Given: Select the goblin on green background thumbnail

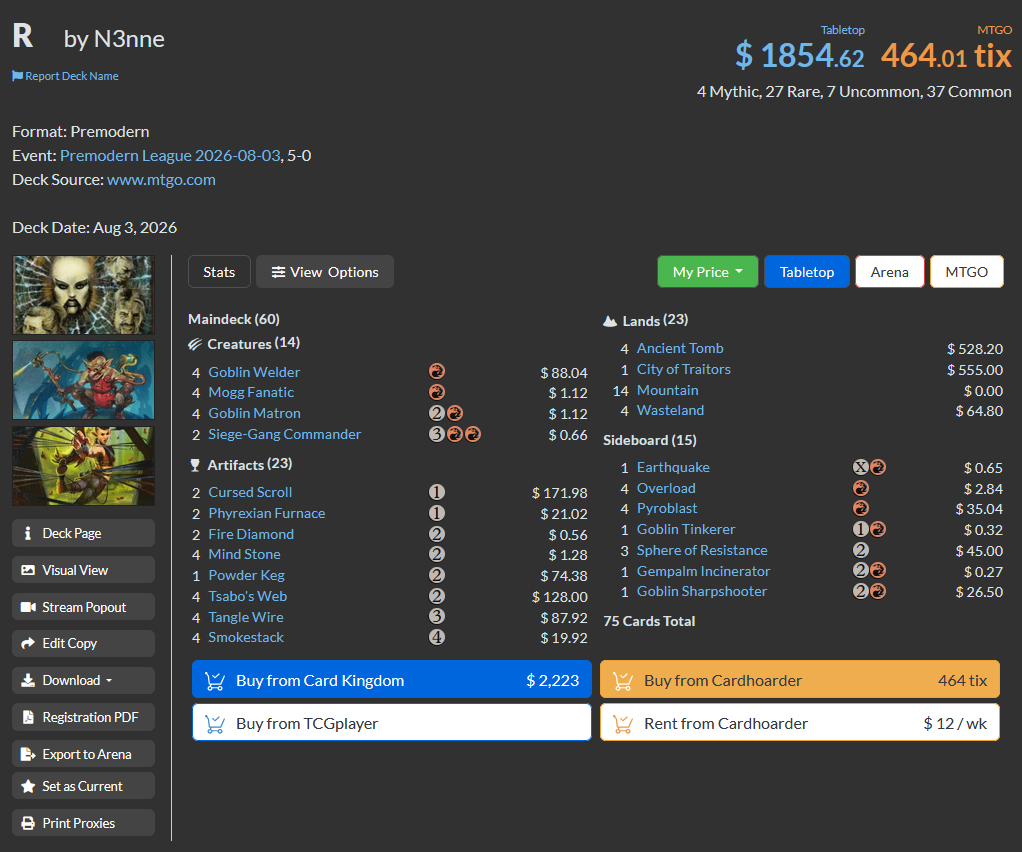Looking at the screenshot, I should pos(83,466).
